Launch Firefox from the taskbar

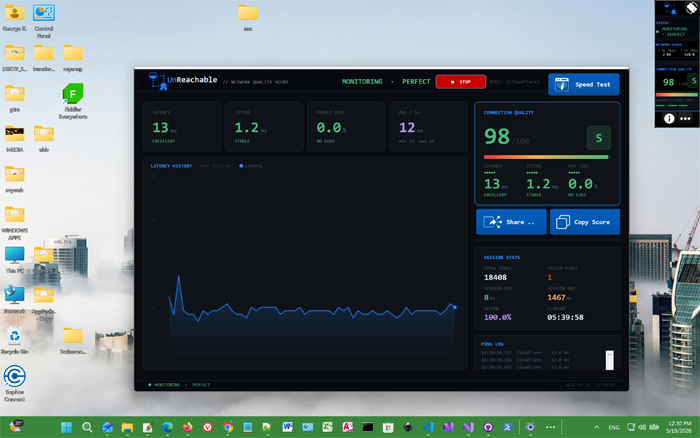[x=188, y=427]
